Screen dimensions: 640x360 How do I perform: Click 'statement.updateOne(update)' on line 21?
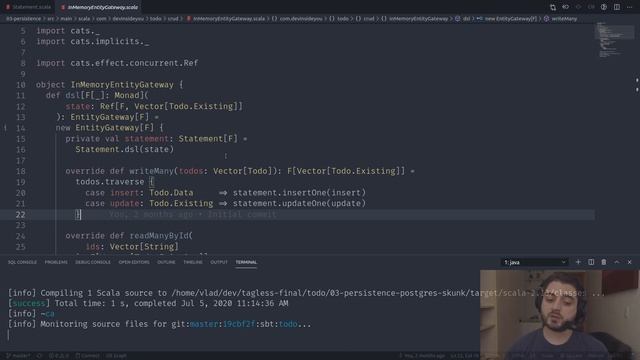click(x=299, y=203)
